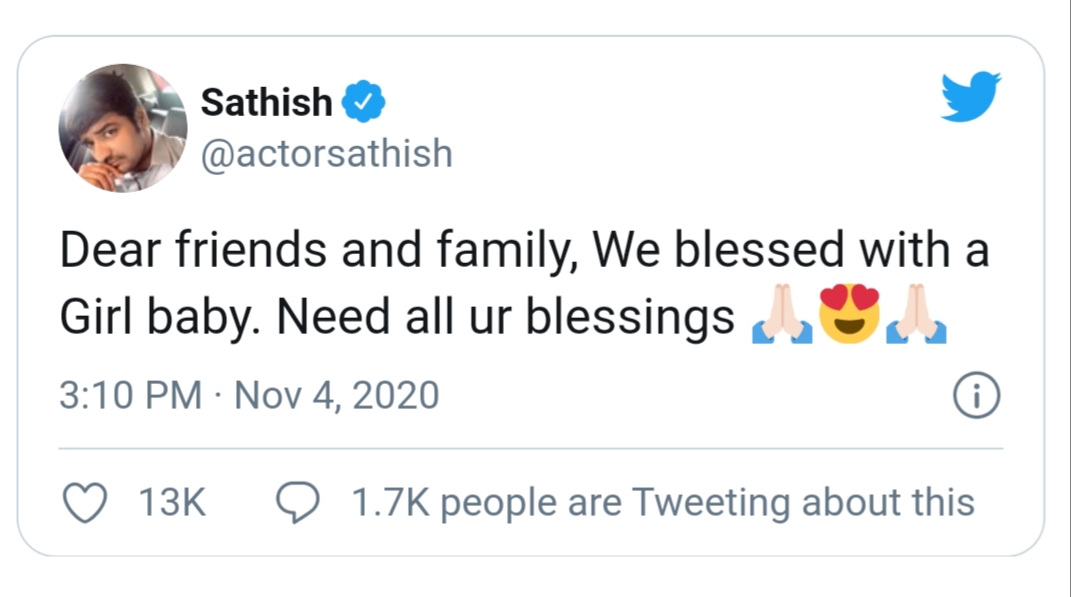Click the Twitter bird logo
The image size is (1071, 597).
click(971, 96)
